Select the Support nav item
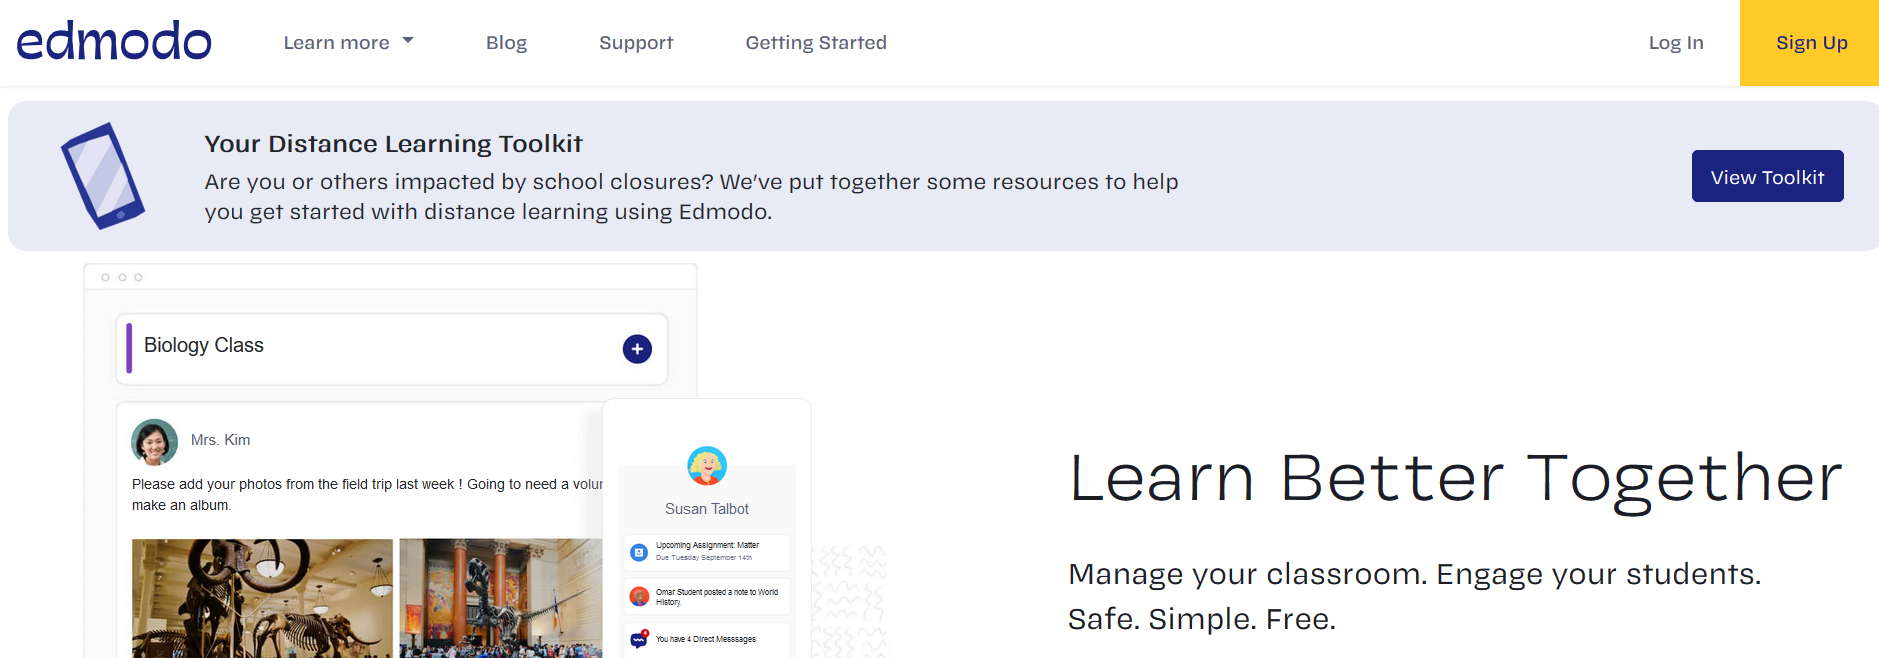1879x658 pixels. [635, 42]
